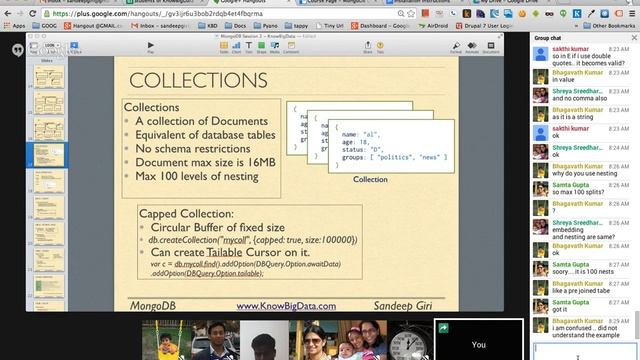Open the Keynote zoom percentage dropdown
Screen dimensions: 640x360
tap(51, 45)
